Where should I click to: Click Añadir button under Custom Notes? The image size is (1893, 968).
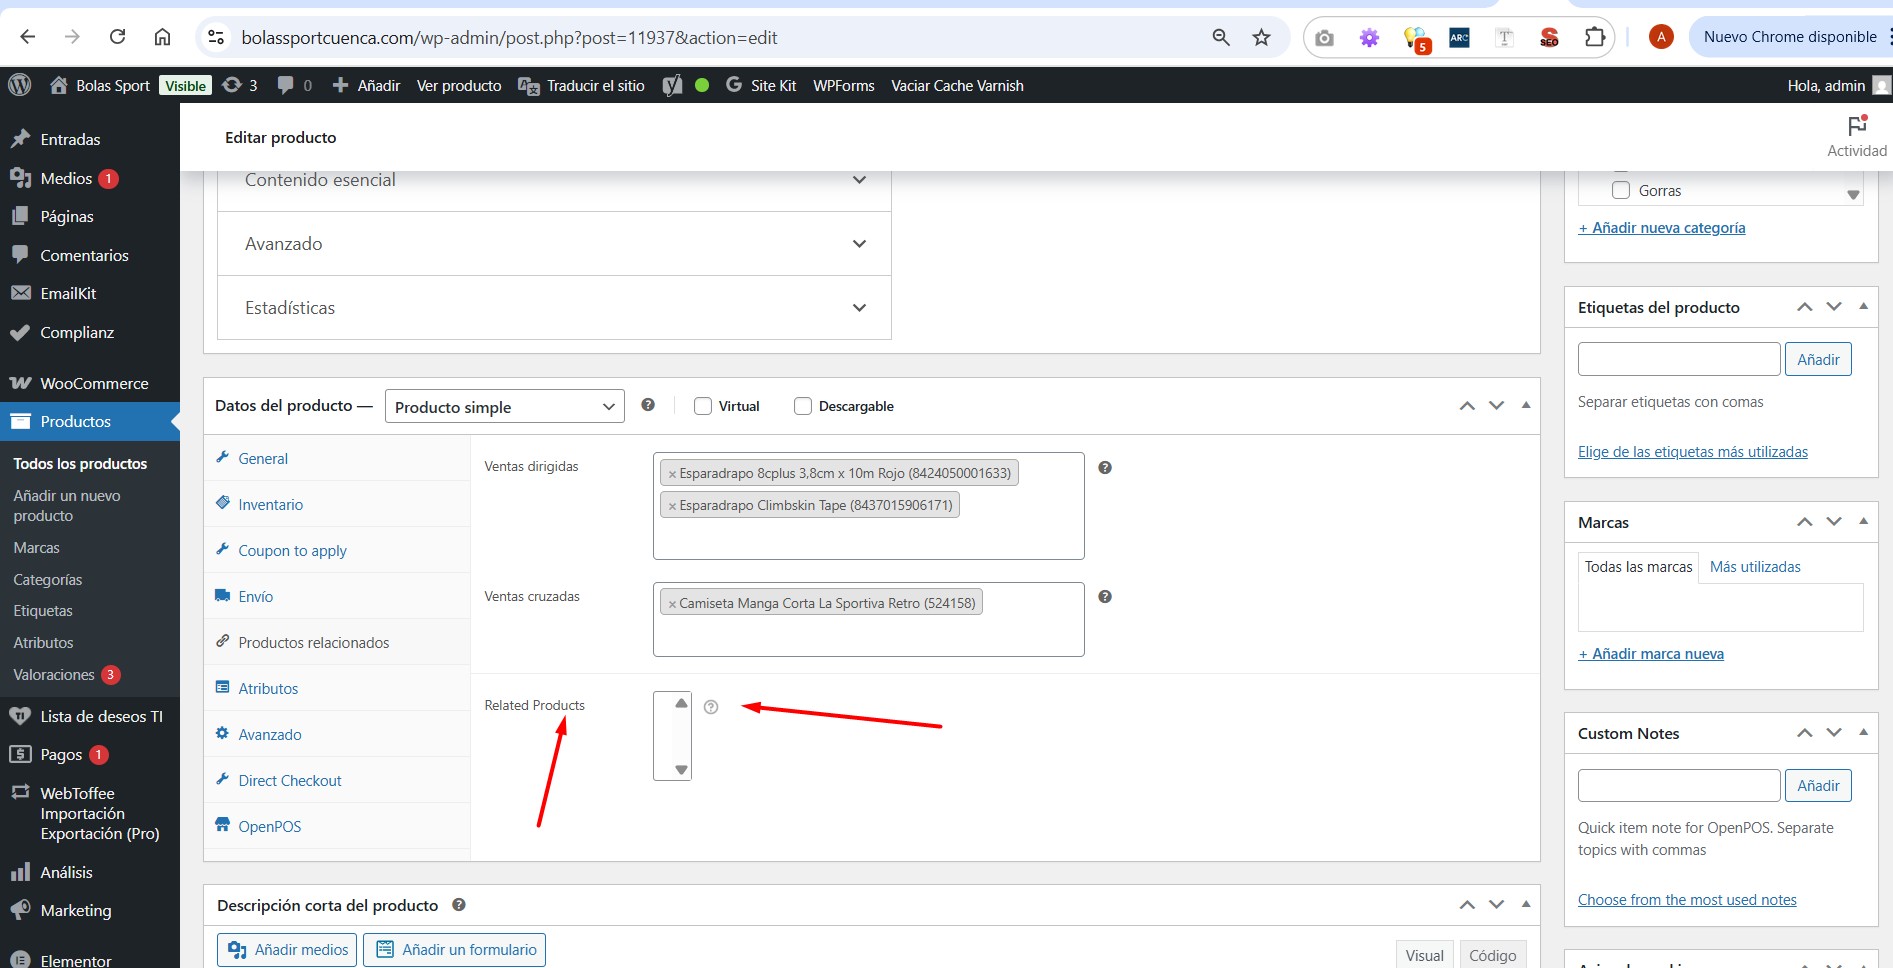click(1818, 785)
